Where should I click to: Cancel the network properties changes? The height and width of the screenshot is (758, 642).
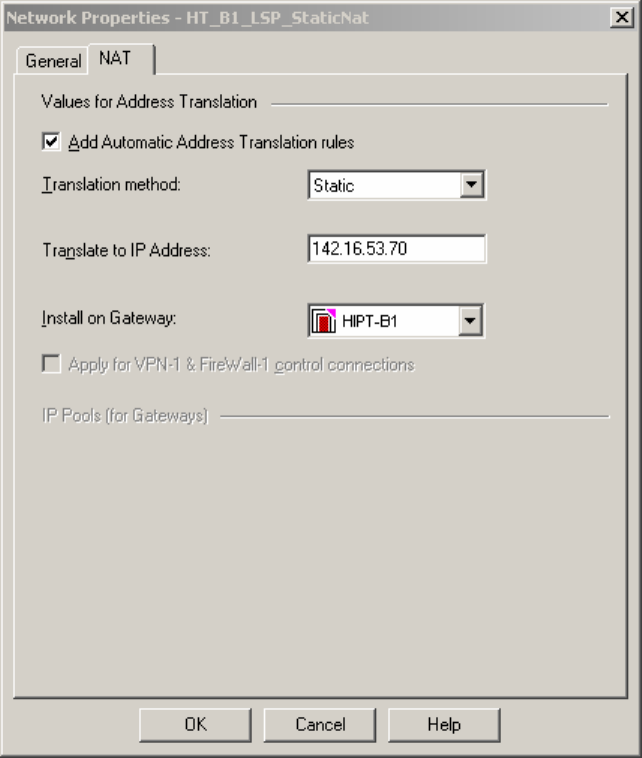pyautogui.click(x=319, y=725)
